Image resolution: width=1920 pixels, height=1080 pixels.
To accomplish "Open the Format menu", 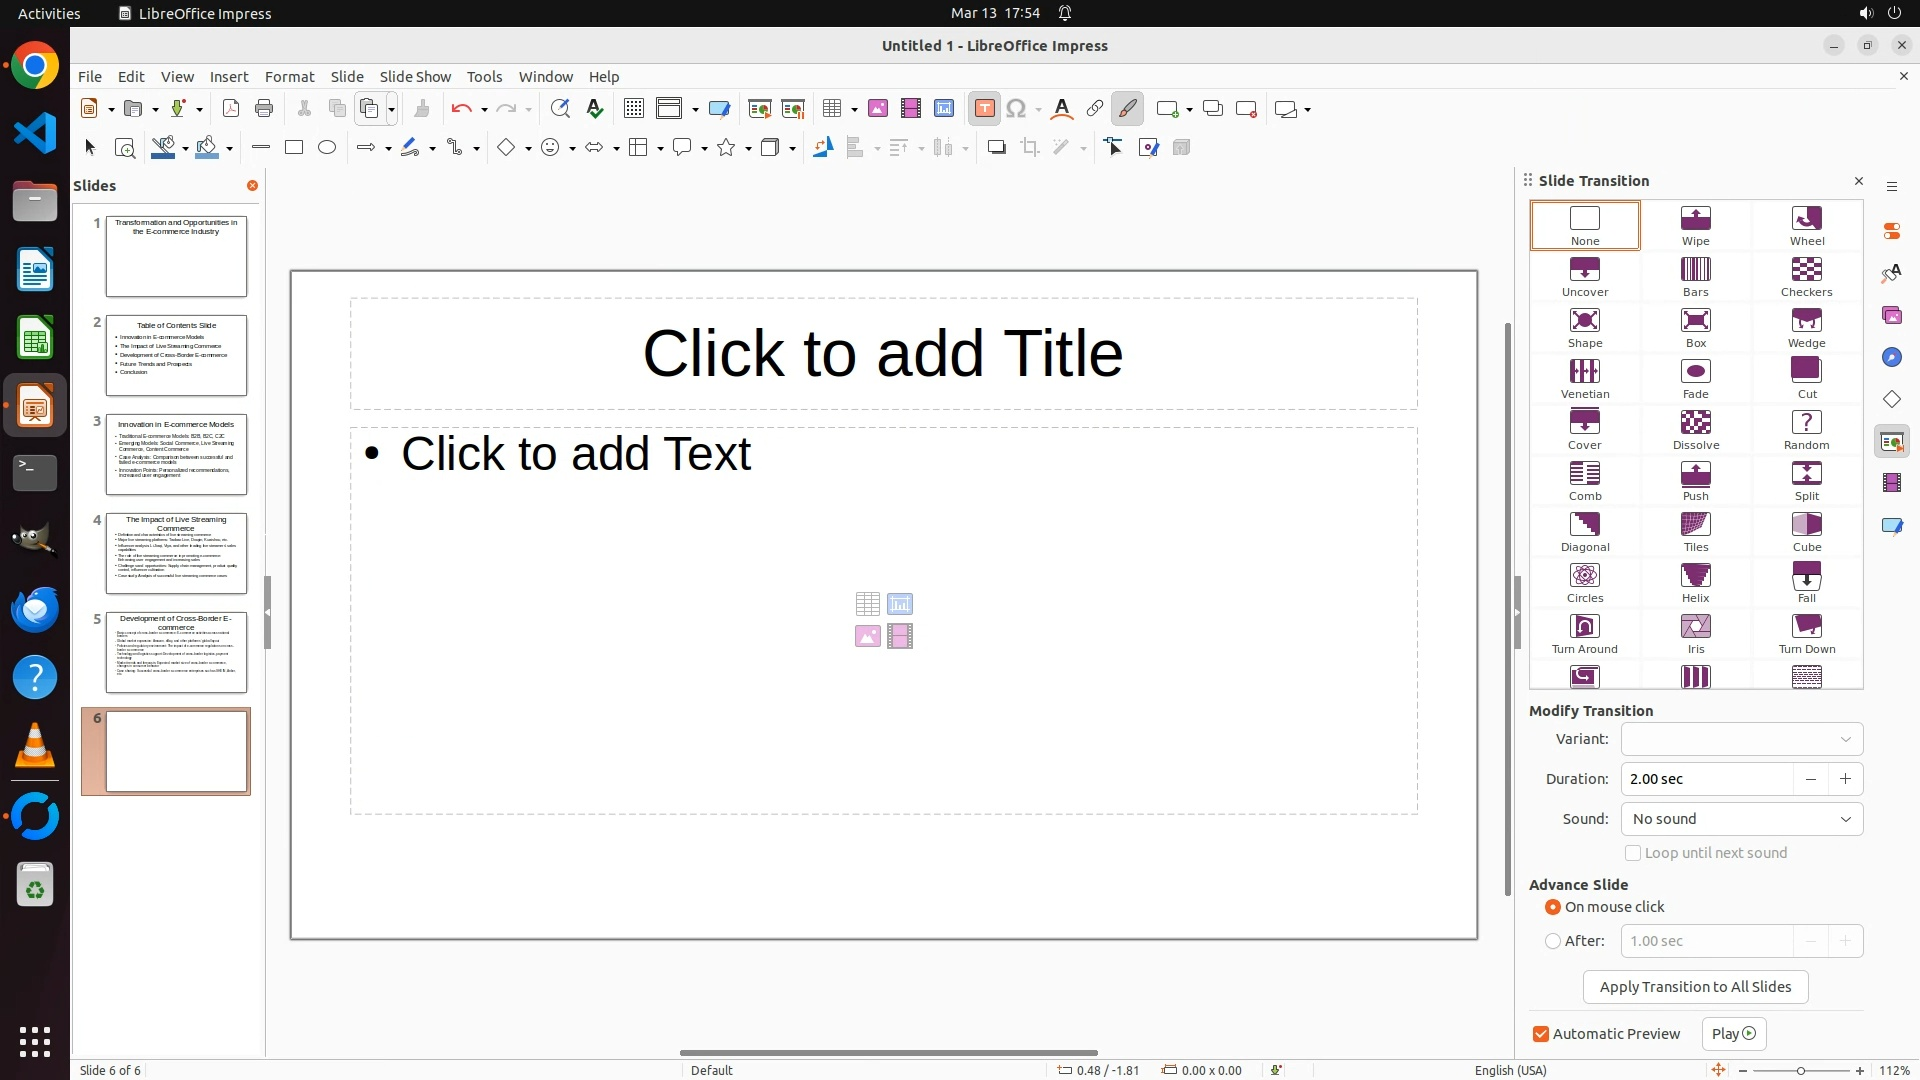I will point(289,77).
